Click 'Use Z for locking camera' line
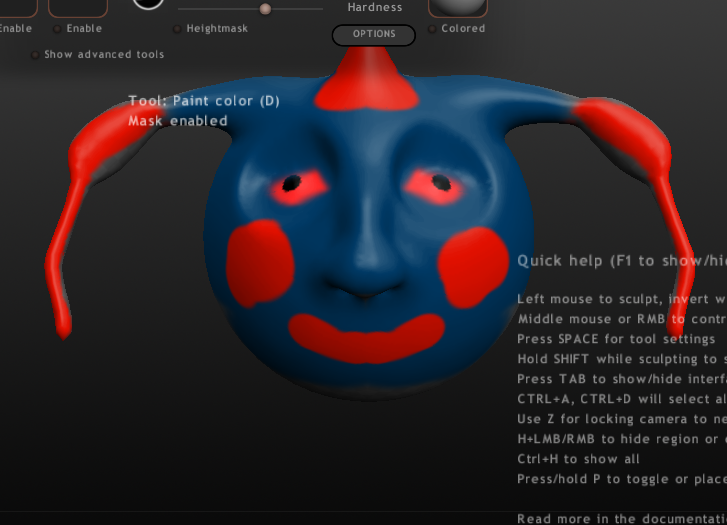Viewport: 727px width, 525px height. 622,419
